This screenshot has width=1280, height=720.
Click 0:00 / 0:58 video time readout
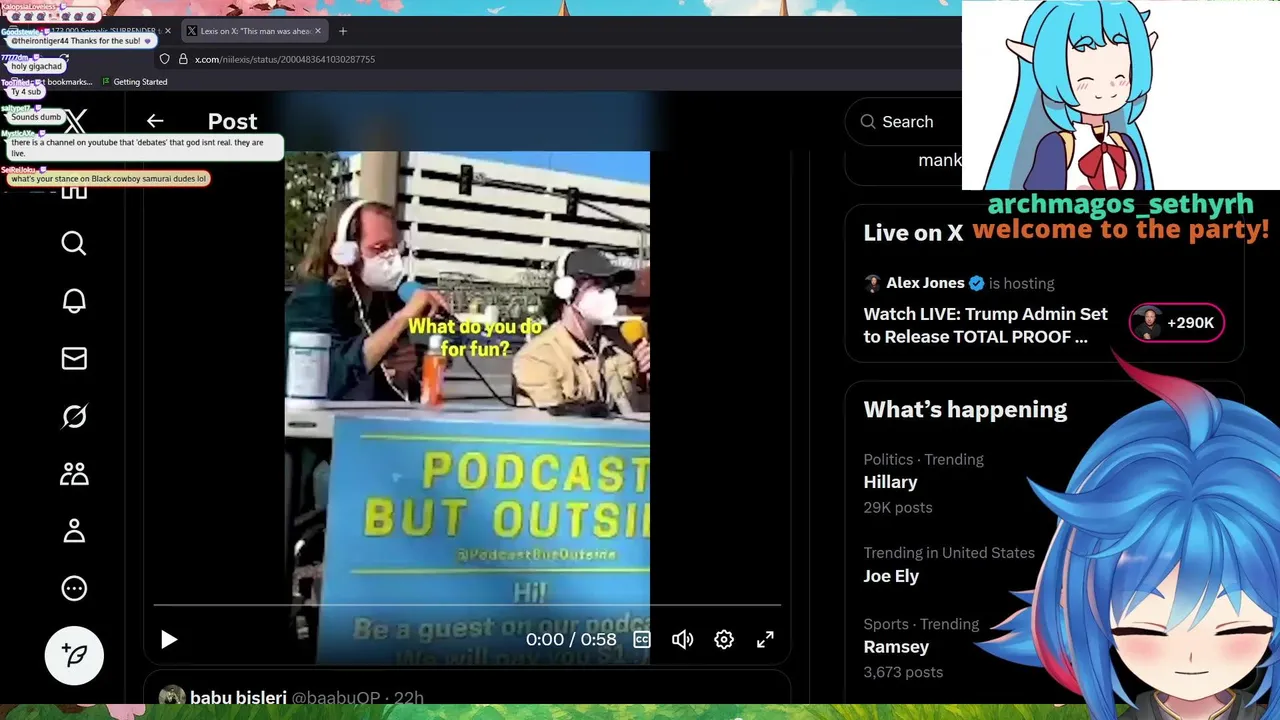click(571, 640)
